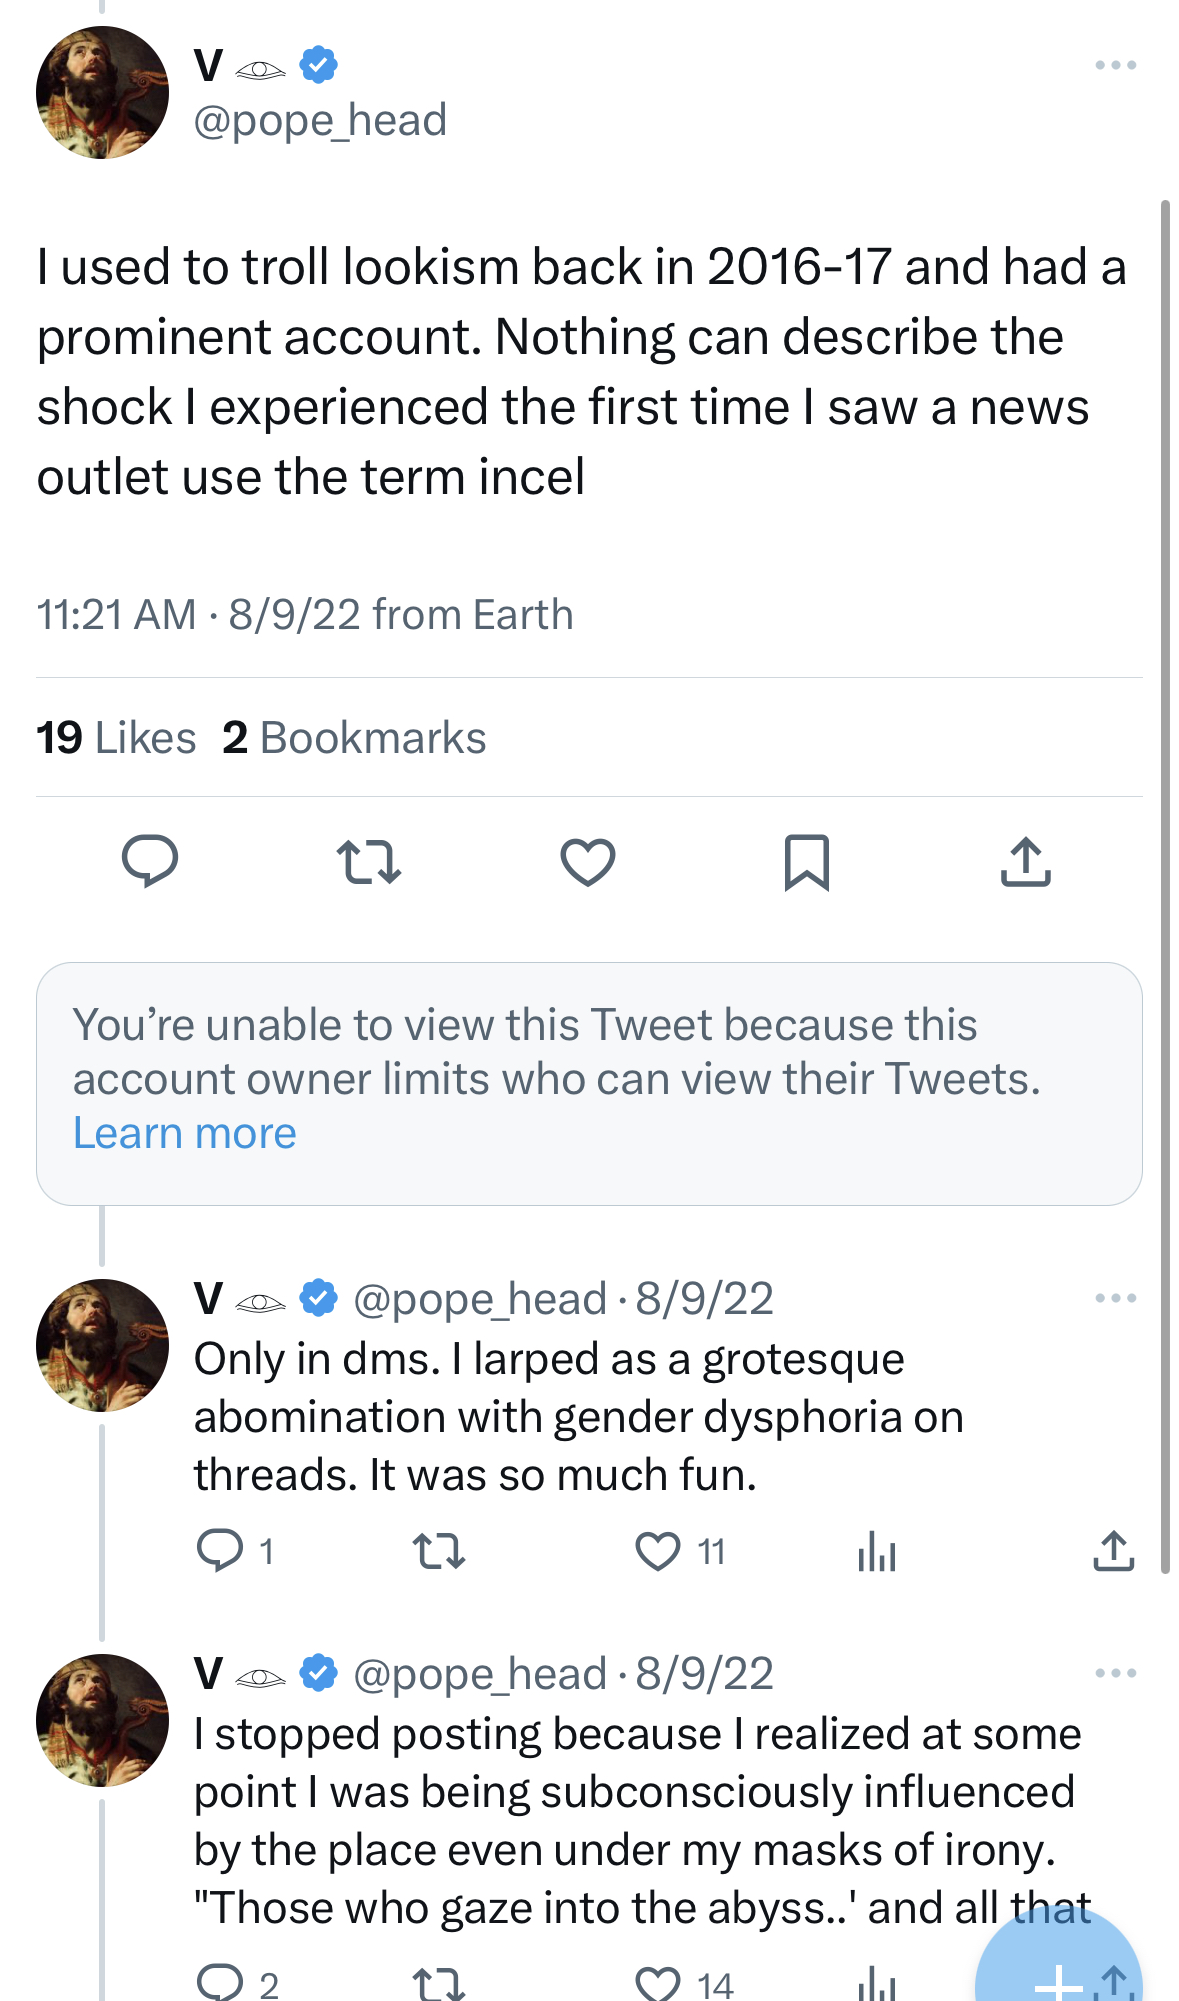Image resolution: width=1179 pixels, height=2001 pixels.
Task: Share the 'Only in dms' reply
Action: (x=1113, y=1551)
